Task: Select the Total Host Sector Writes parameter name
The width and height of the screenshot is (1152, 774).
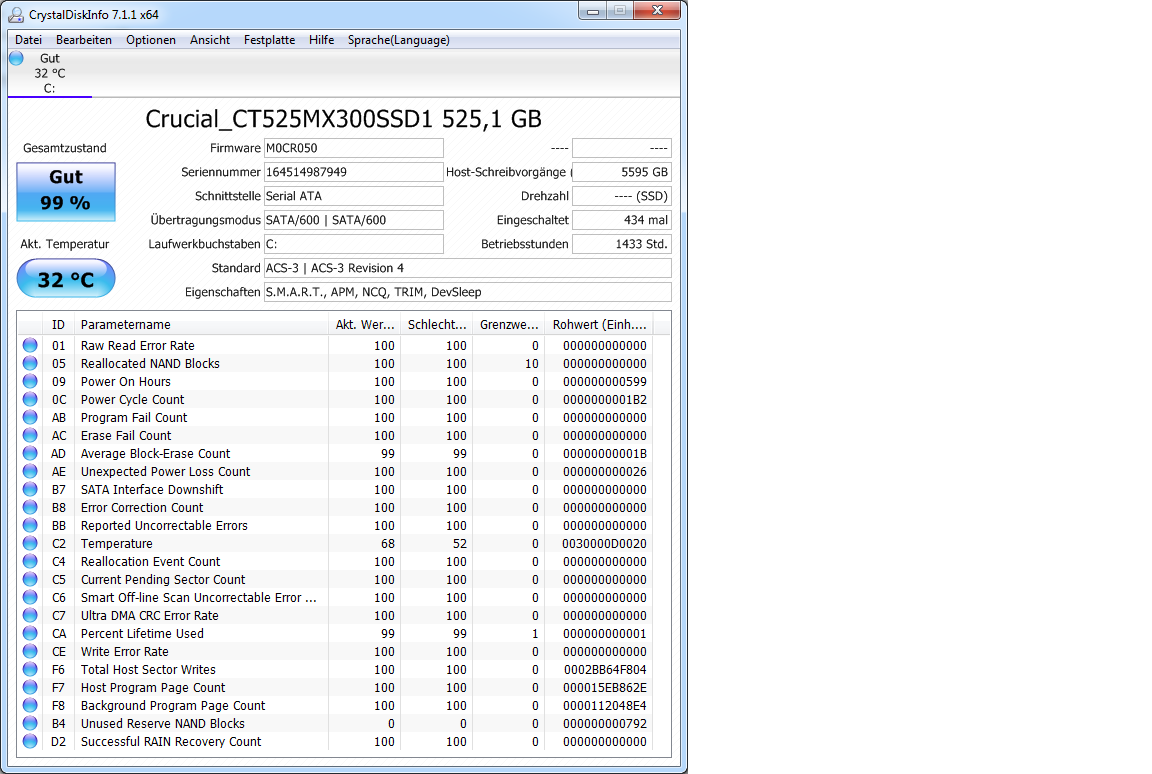Action: [148, 670]
